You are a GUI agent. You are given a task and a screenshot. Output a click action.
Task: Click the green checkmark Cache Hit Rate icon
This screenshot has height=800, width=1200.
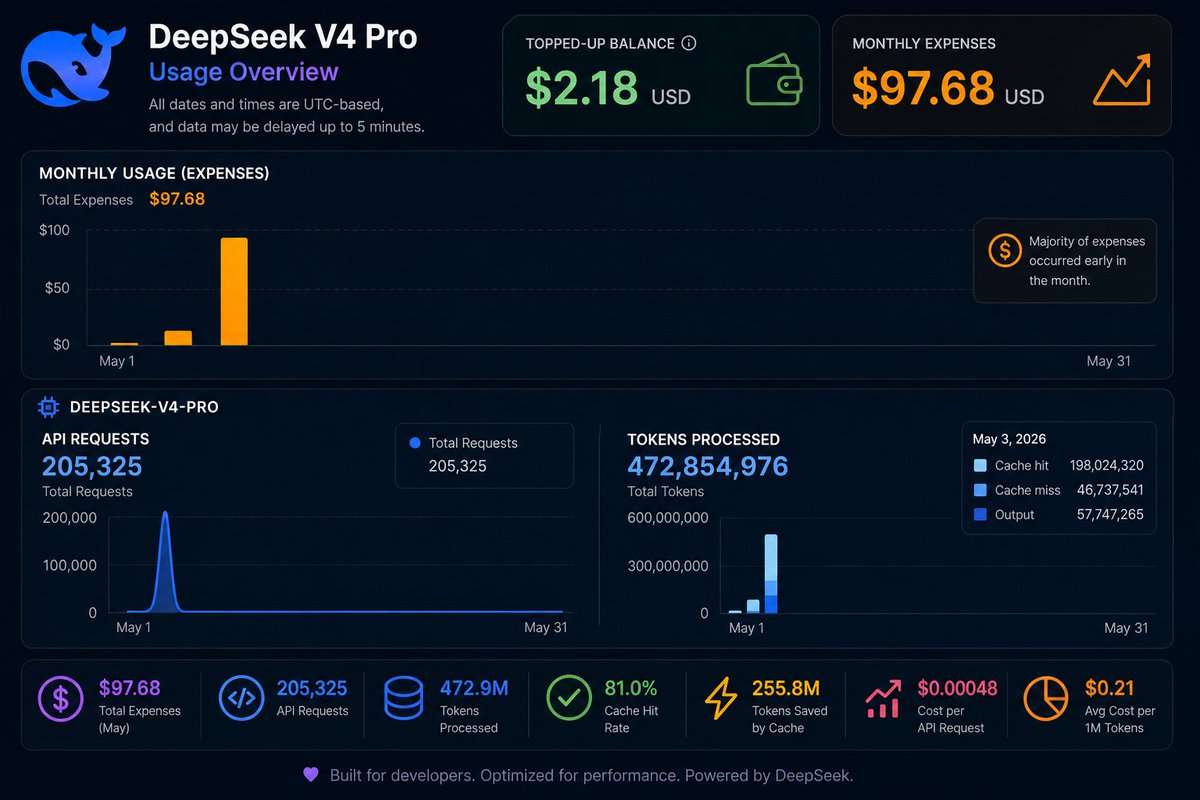569,699
